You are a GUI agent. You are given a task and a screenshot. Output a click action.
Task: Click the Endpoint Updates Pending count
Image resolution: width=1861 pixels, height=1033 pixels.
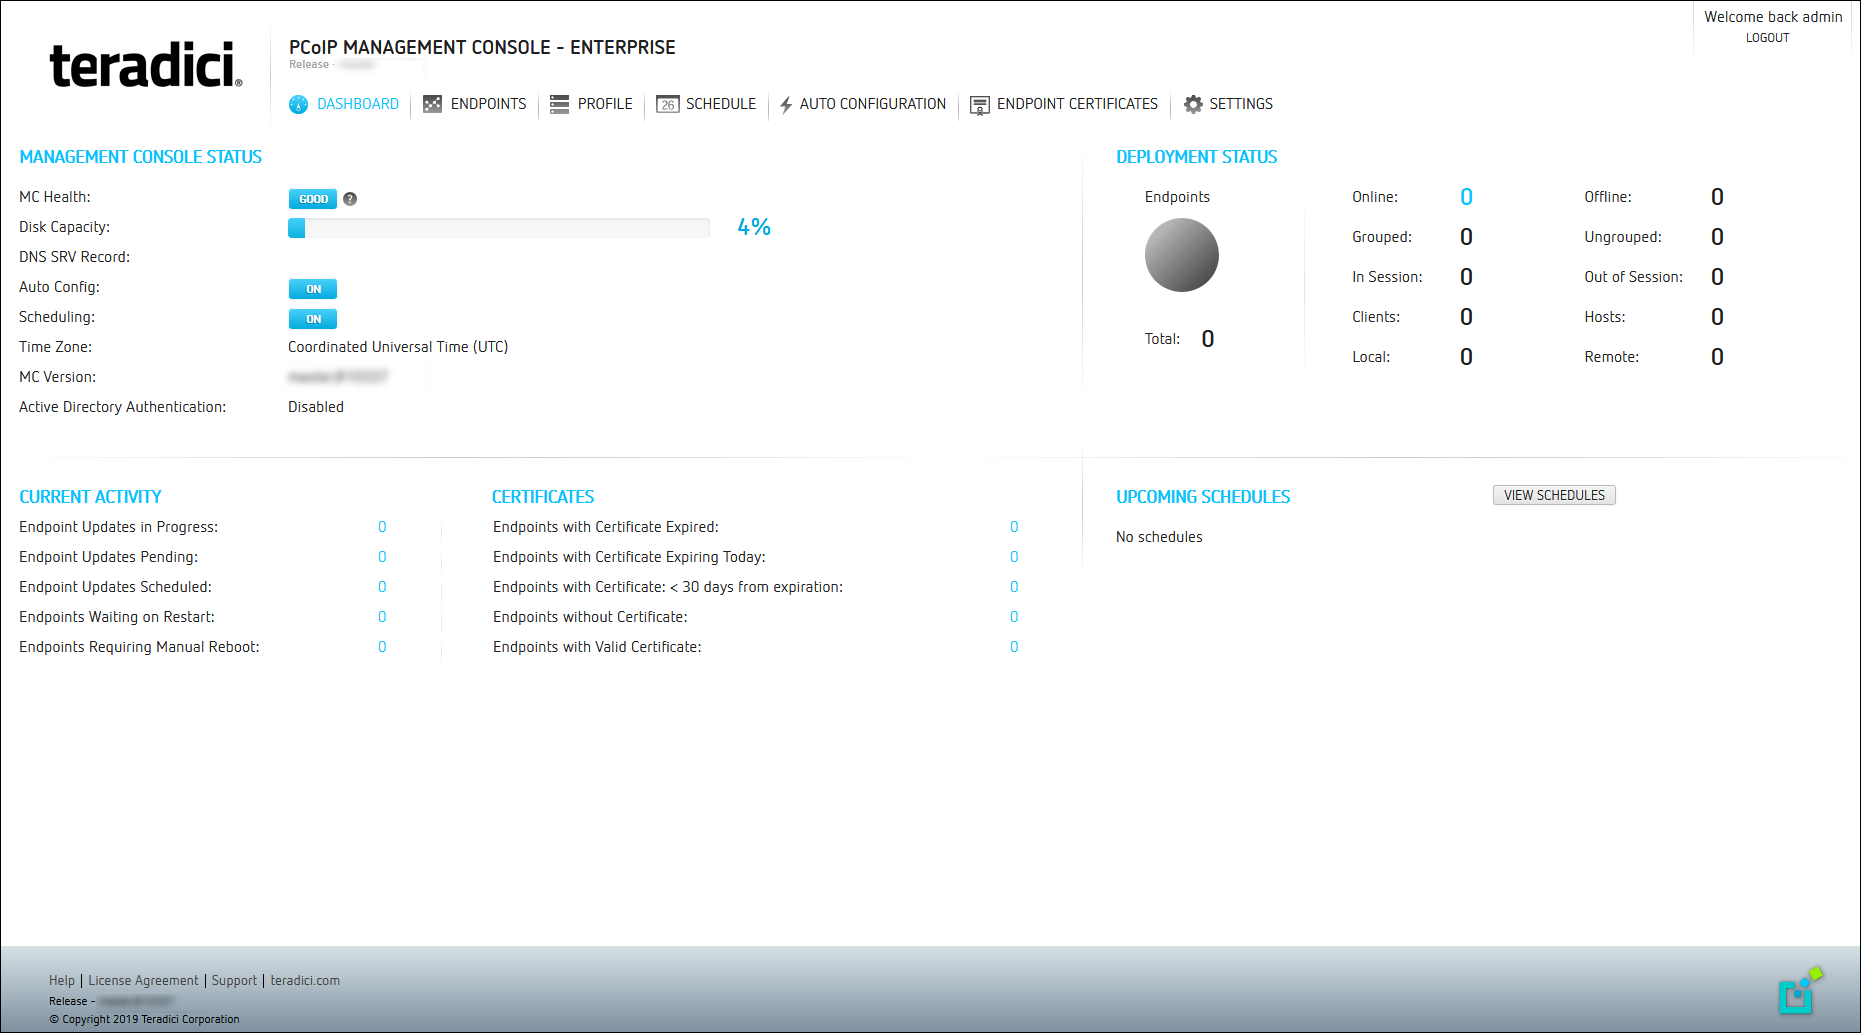[x=382, y=557]
